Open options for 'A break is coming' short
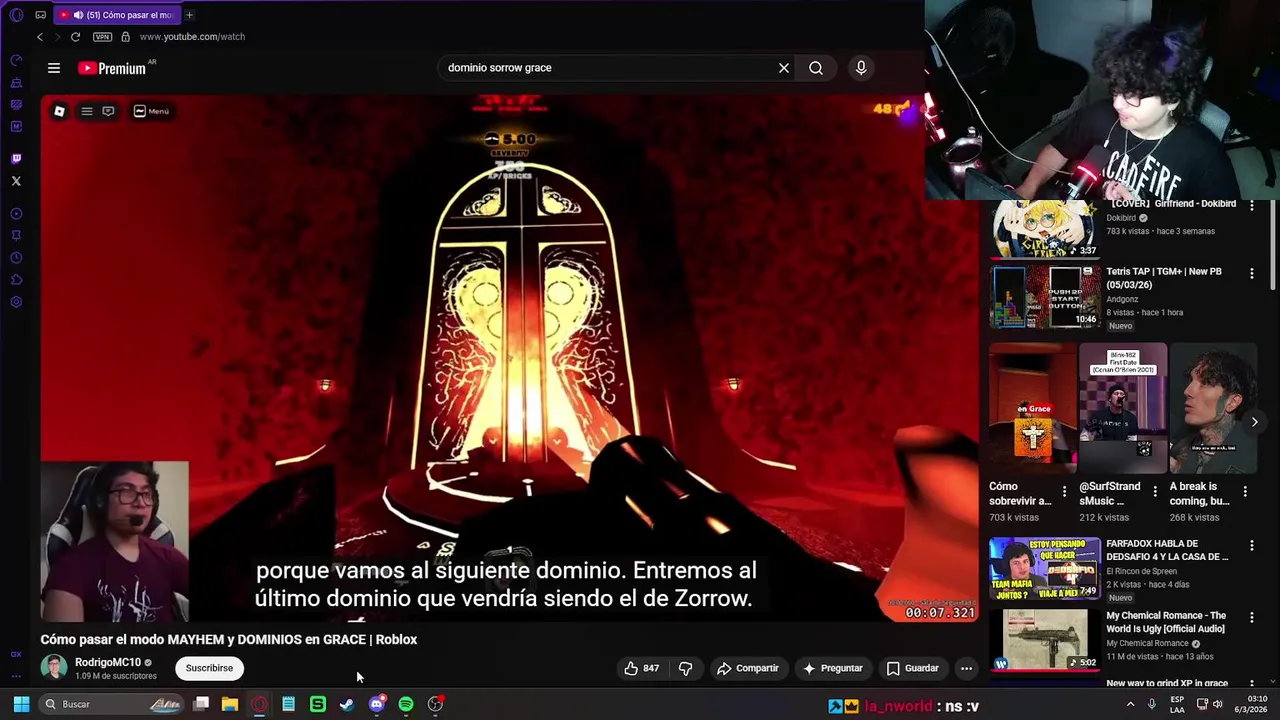 click(x=1245, y=492)
